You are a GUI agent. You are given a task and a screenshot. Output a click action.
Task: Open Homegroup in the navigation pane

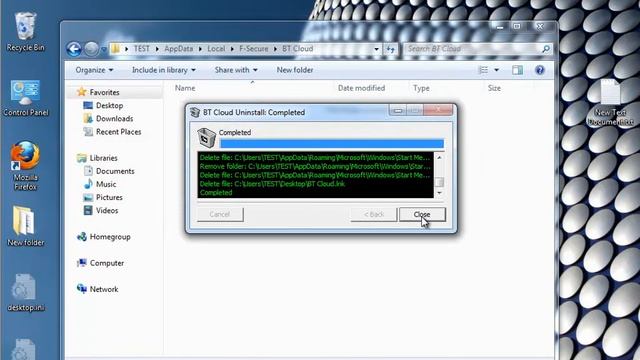pos(110,237)
